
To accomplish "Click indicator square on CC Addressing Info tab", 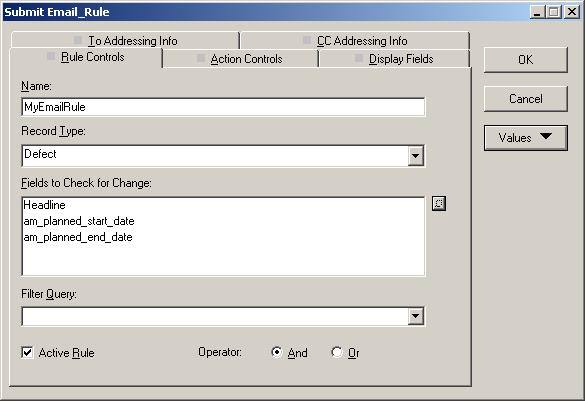I will 307,40.
